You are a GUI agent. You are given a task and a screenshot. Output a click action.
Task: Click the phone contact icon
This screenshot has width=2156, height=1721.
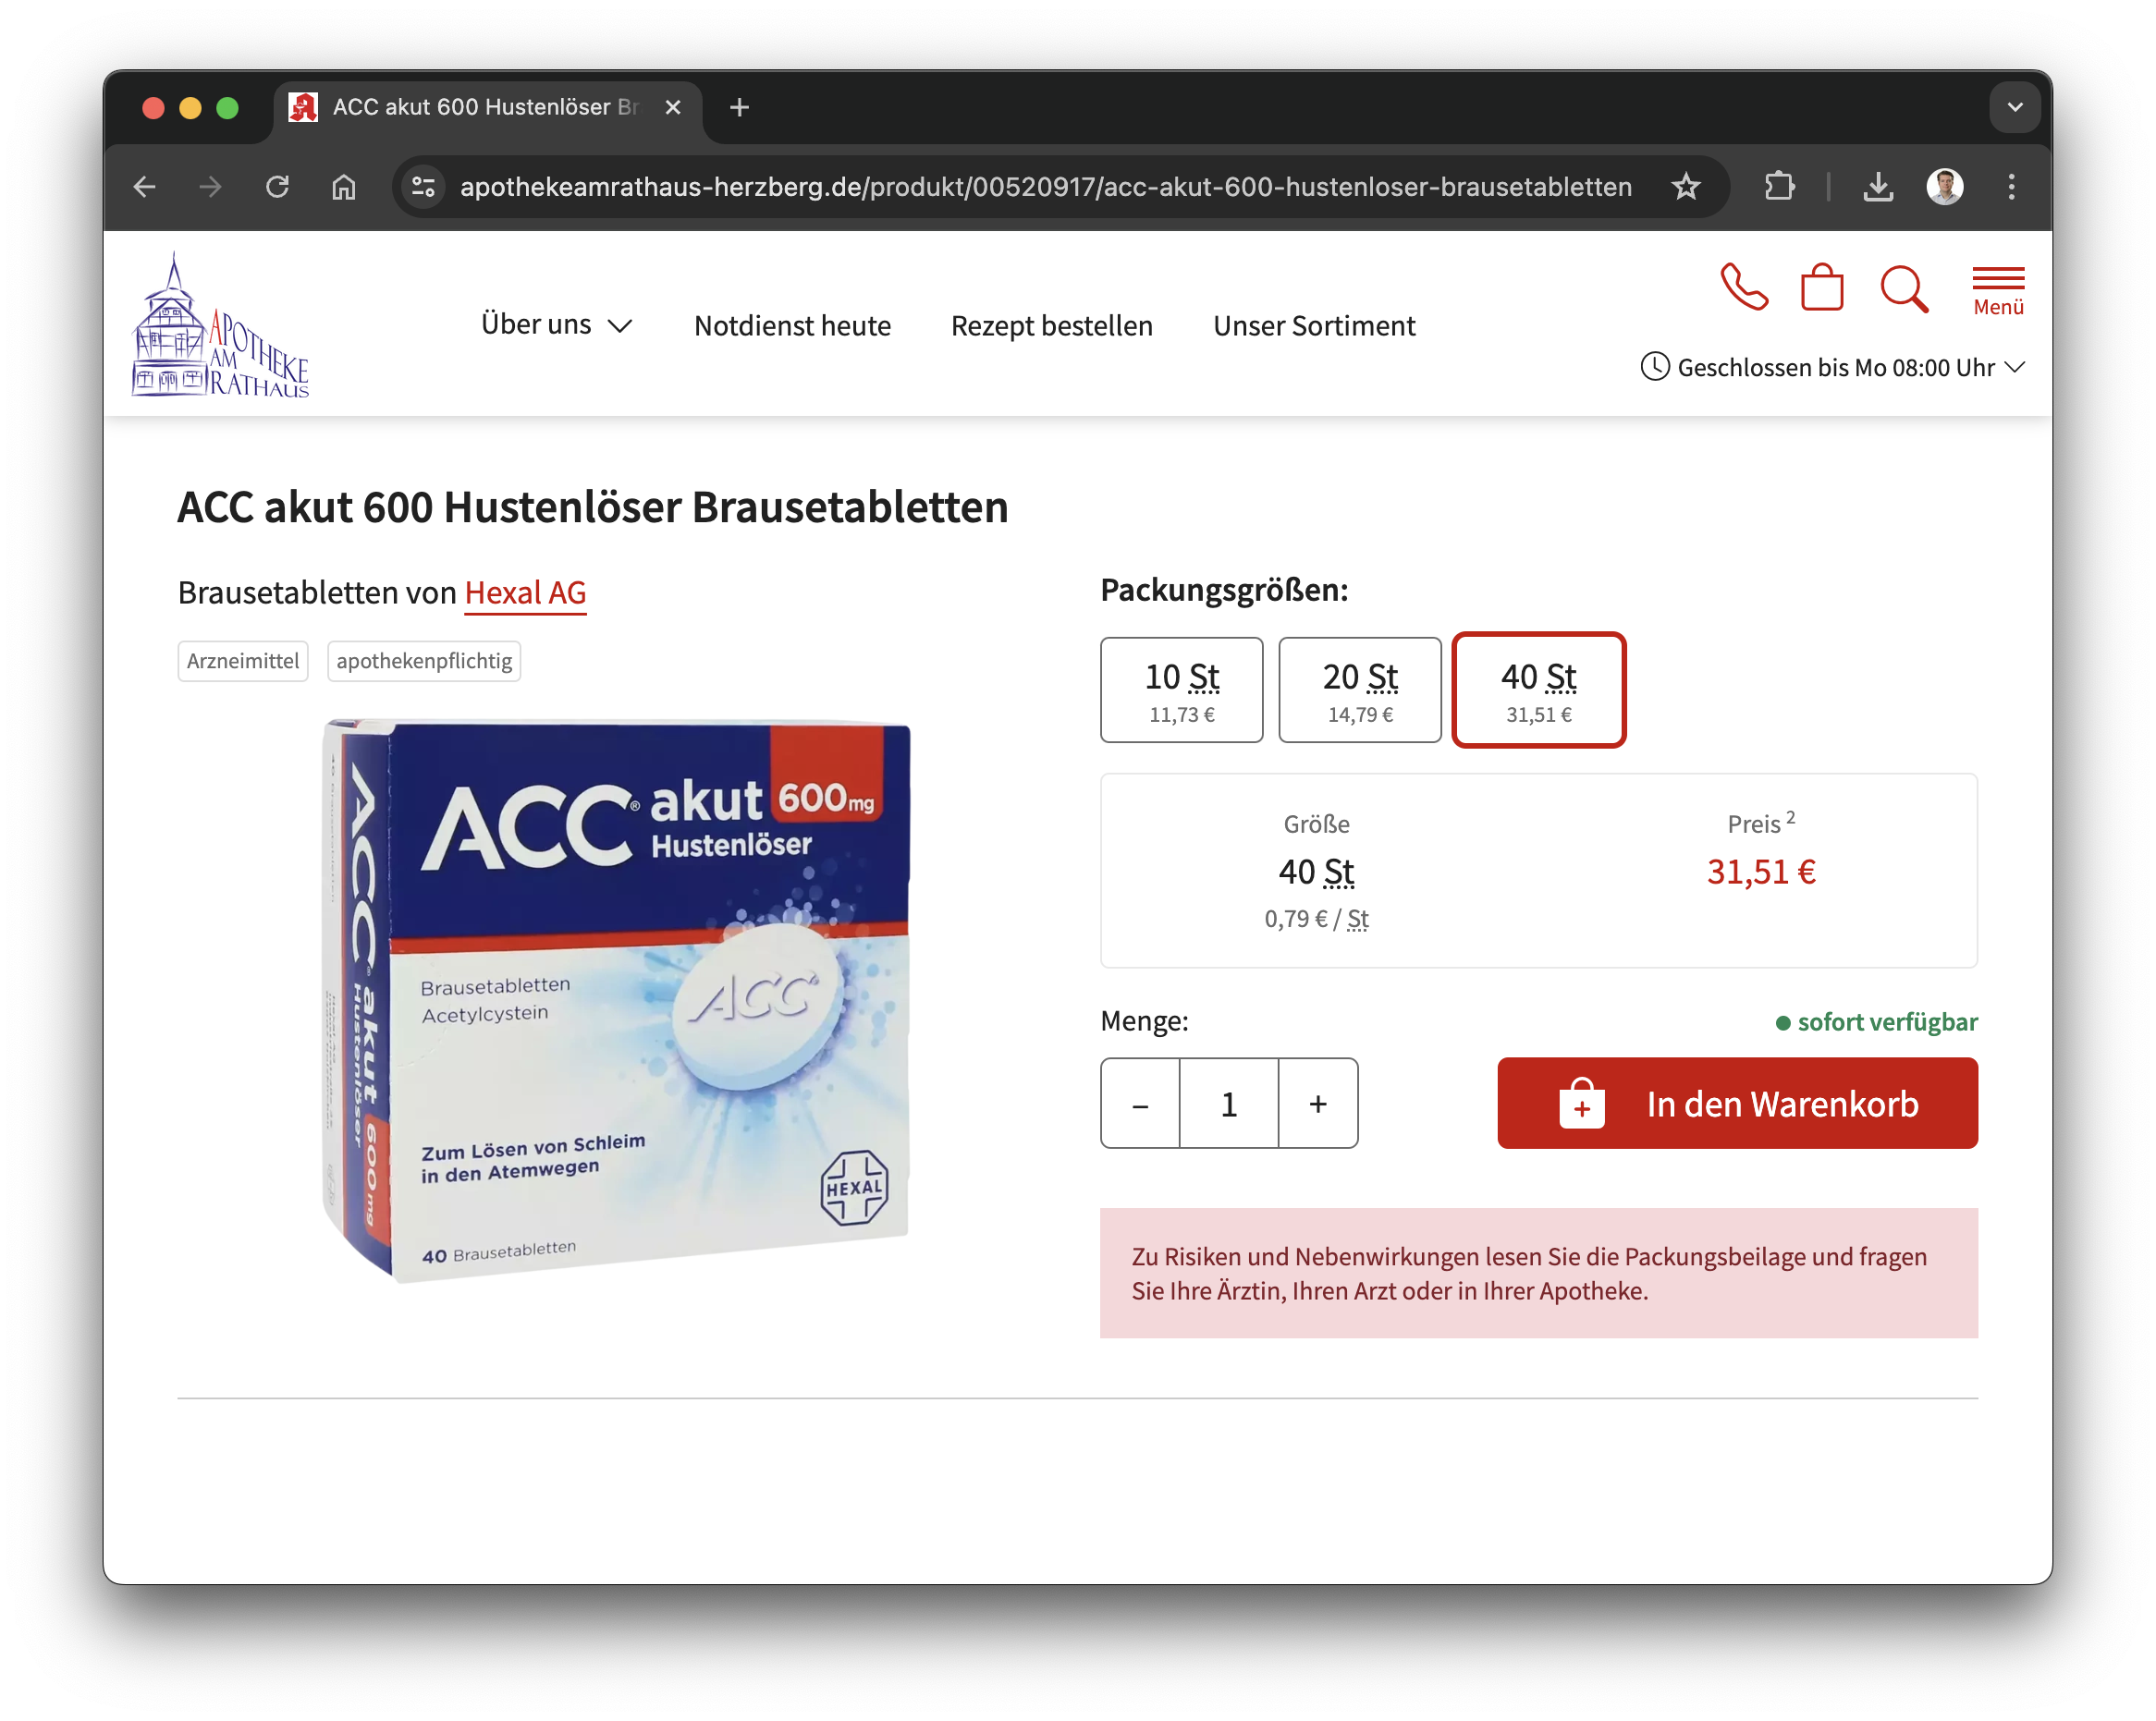tap(1743, 288)
